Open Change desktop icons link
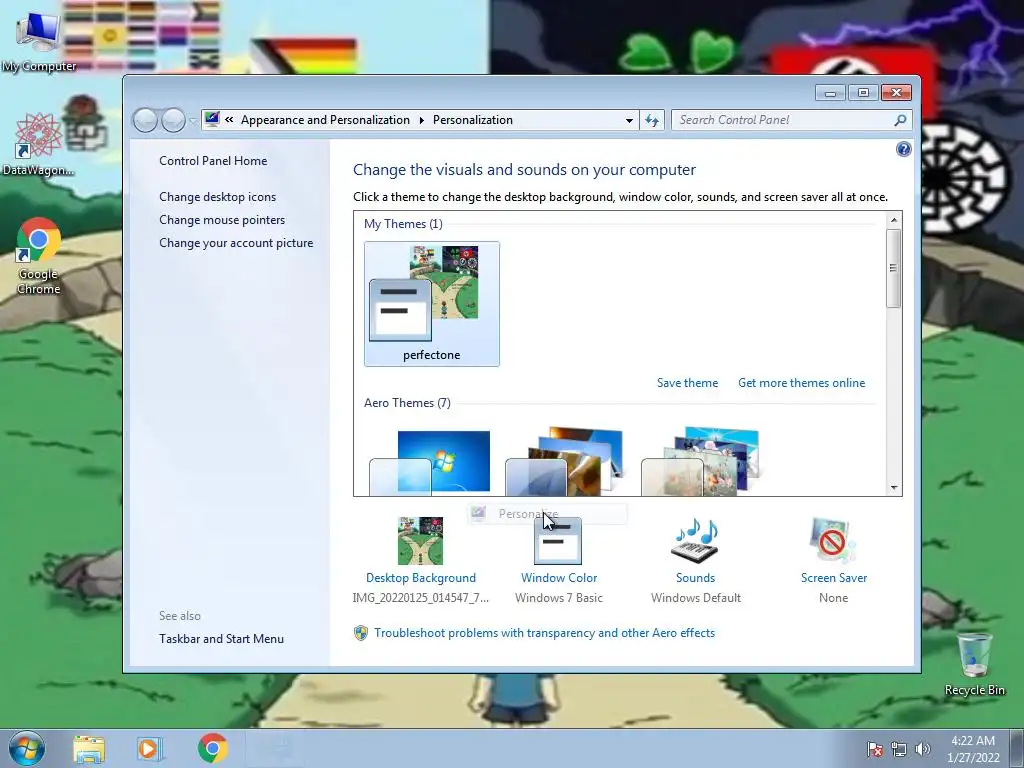The height and width of the screenshot is (768, 1024). click(217, 197)
